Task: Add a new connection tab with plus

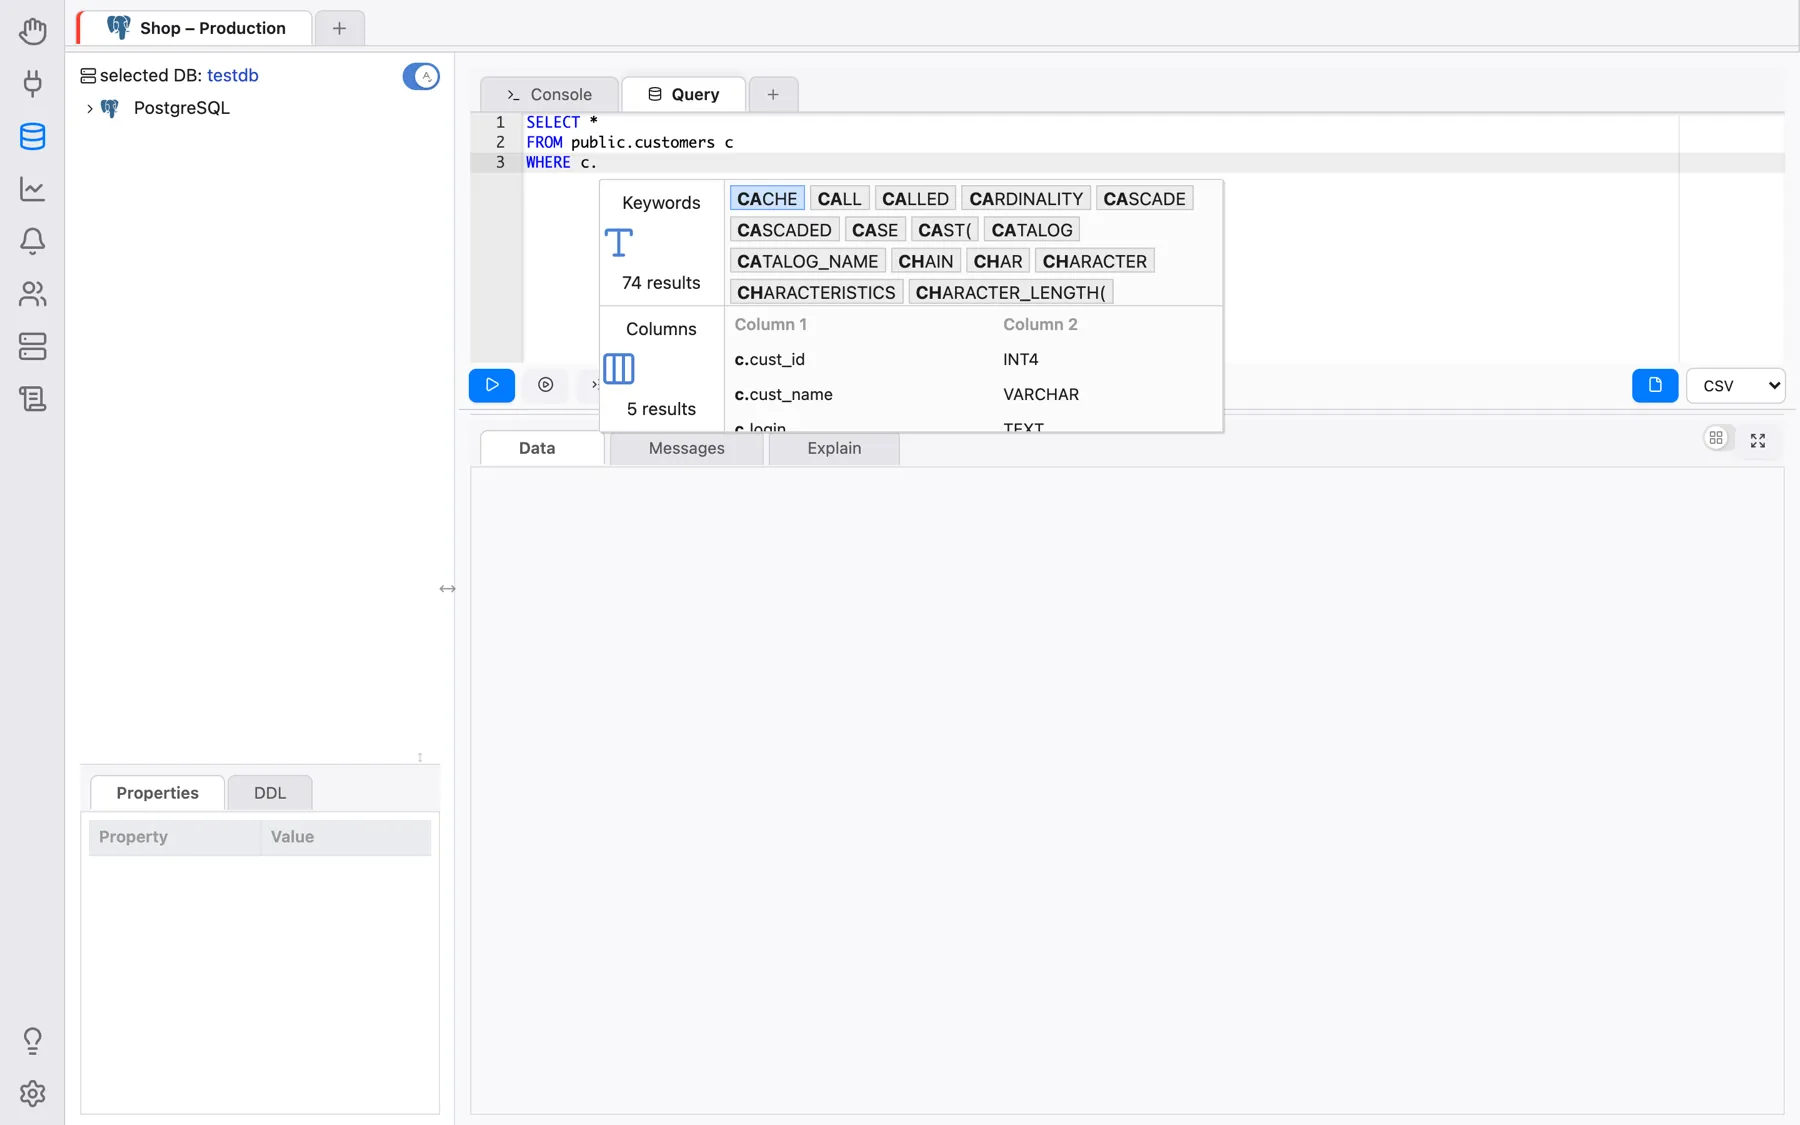Action: pos(339,28)
